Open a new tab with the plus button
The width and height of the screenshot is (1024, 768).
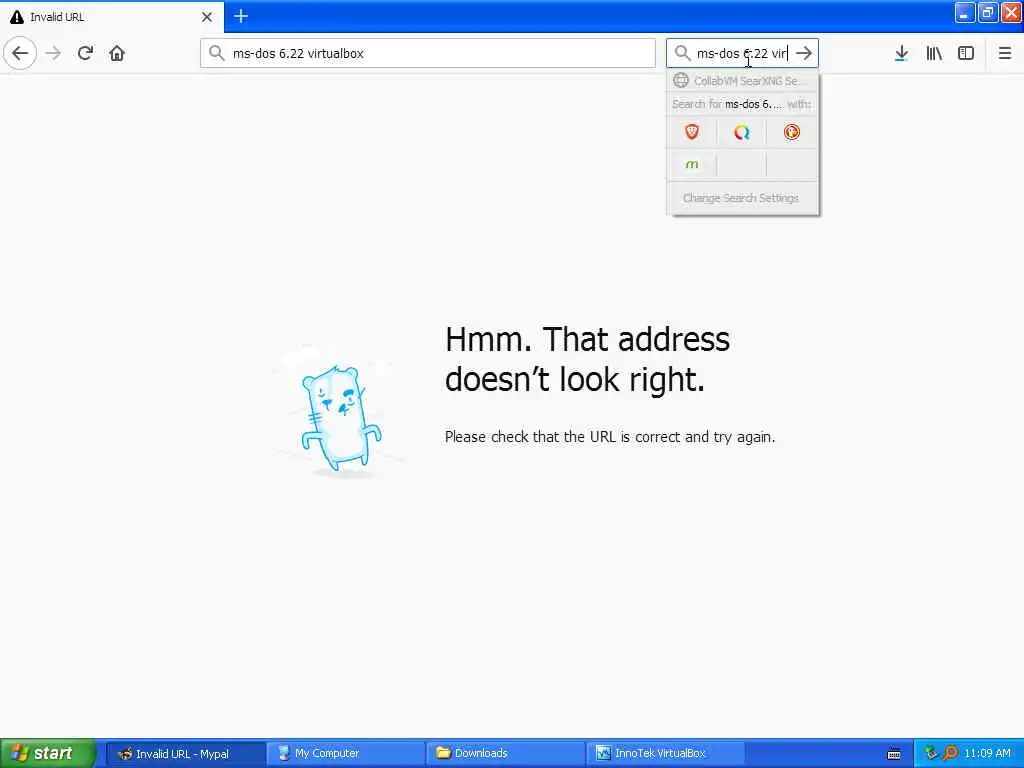241,16
